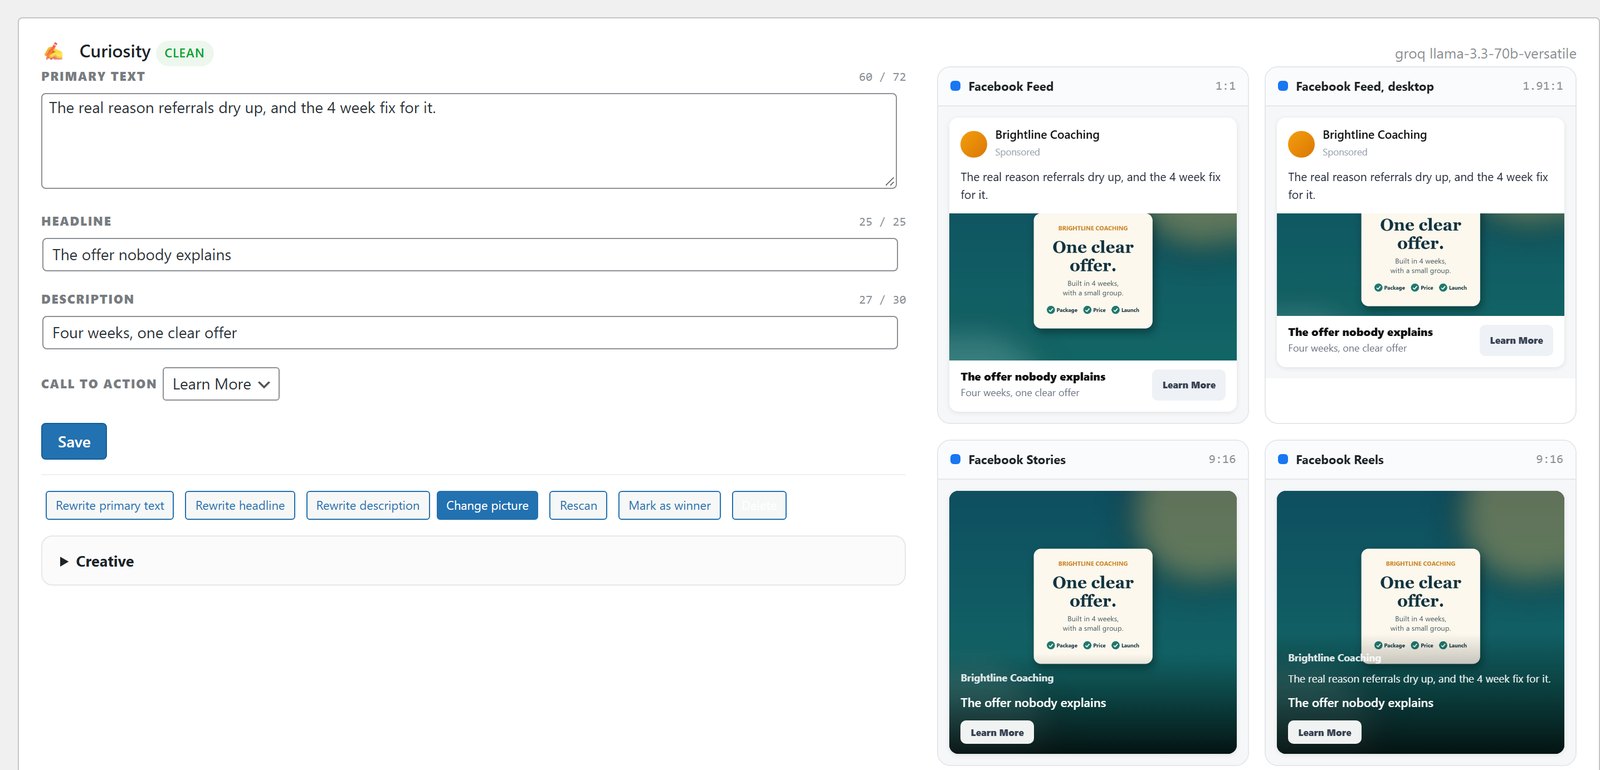Click the 1.91:1 ratio label
The height and width of the screenshot is (770, 1600).
1543,86
